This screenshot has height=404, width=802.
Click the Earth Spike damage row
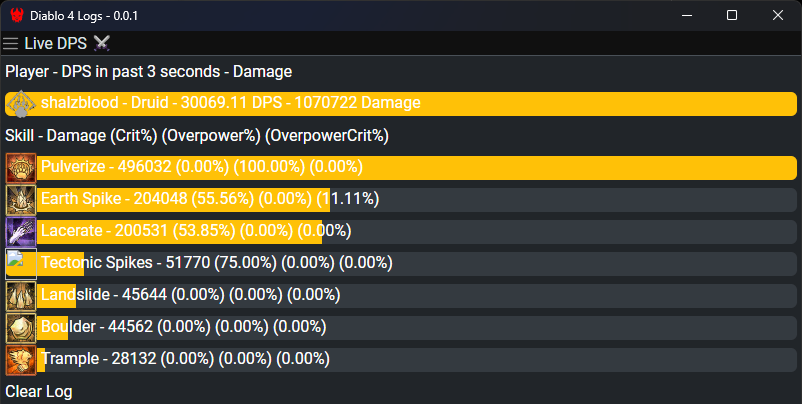(x=401, y=200)
